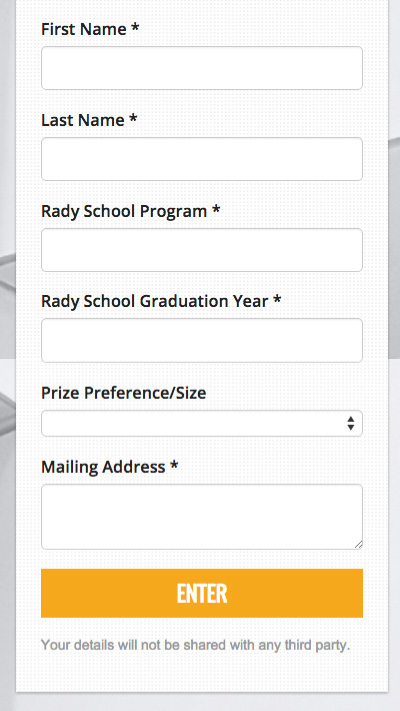The image size is (400, 711).
Task: Click the required asterisk beside Mailing Address
Action: click(174, 465)
